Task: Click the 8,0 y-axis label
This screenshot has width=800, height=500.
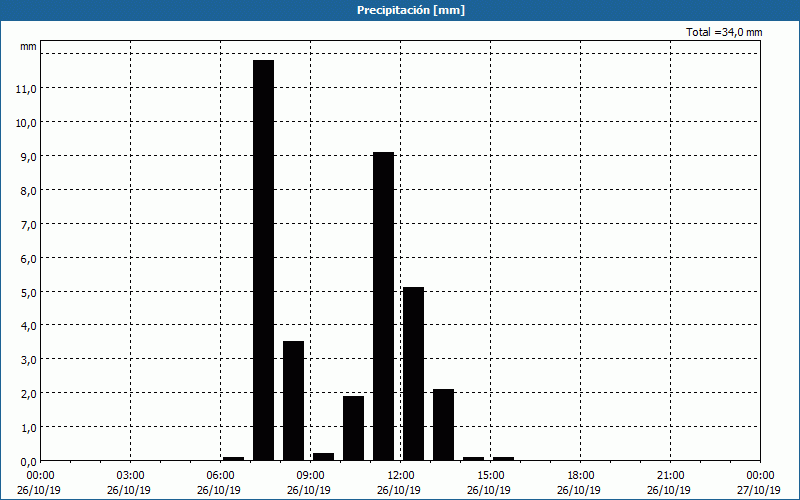Action: 28,191
